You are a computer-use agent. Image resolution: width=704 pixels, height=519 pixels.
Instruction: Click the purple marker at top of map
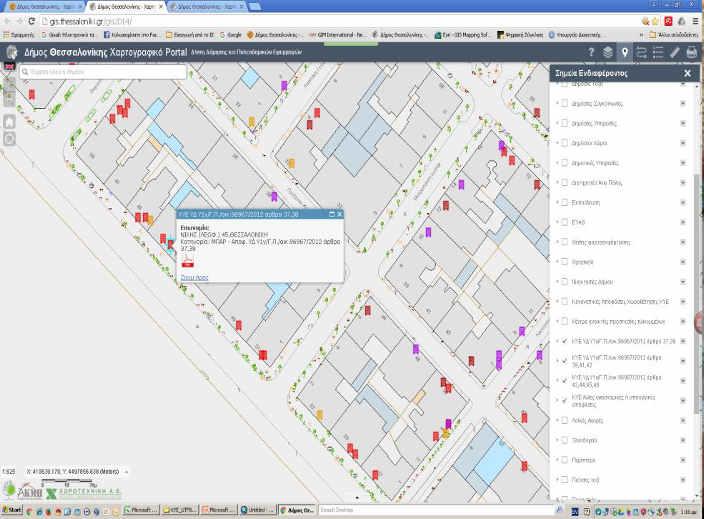284,85
